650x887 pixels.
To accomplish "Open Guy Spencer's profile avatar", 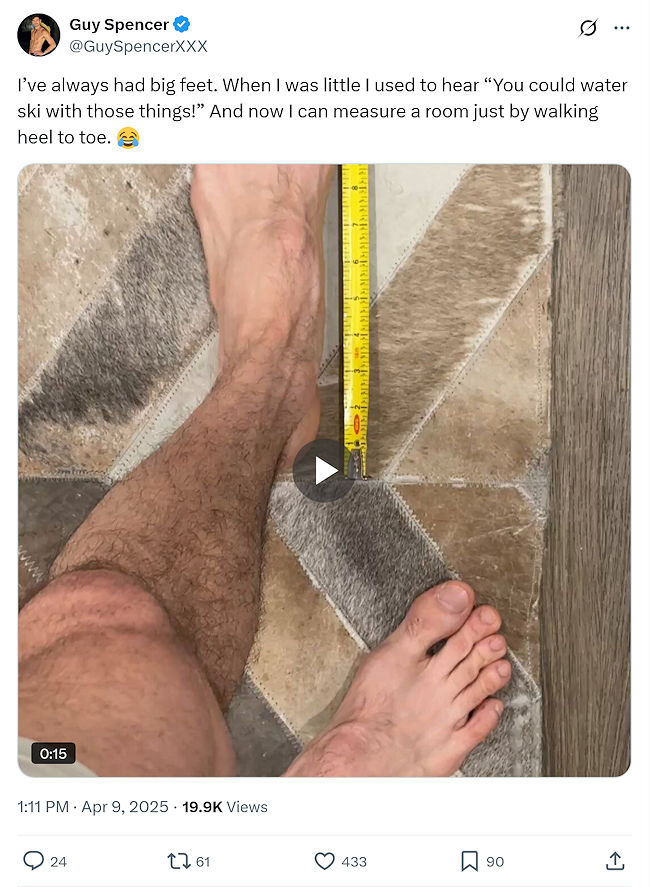I will pos(38,35).
